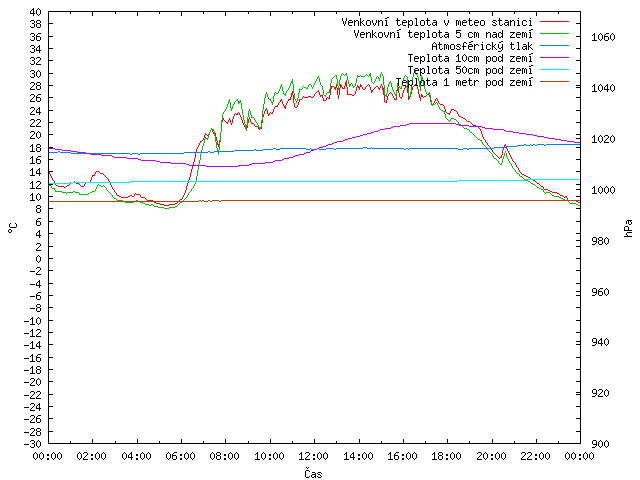The width and height of the screenshot is (640, 480).
Task: Click the left axis value '30'
Action: 36,73
